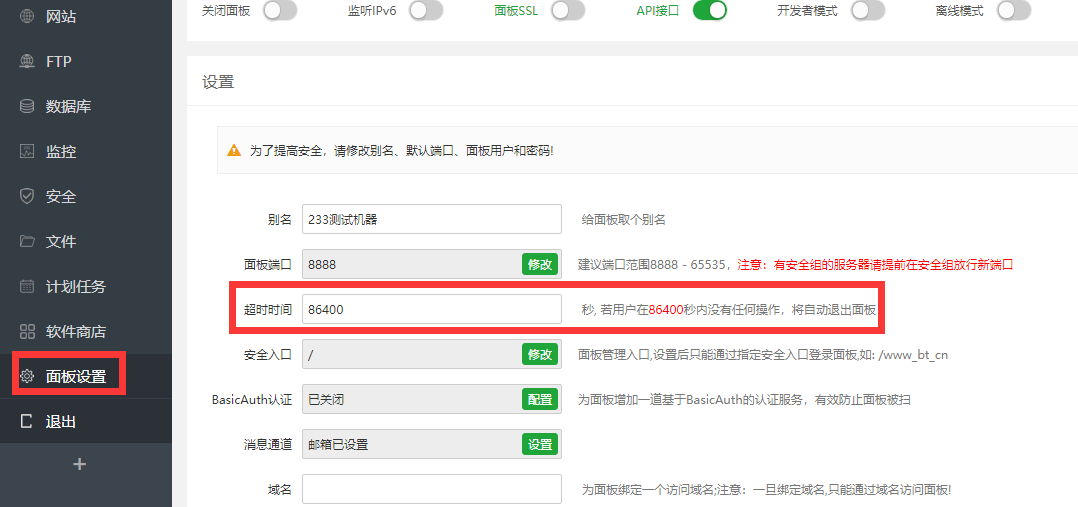
Task: Click the security warning message text
Action: pyautogui.click(x=402, y=150)
